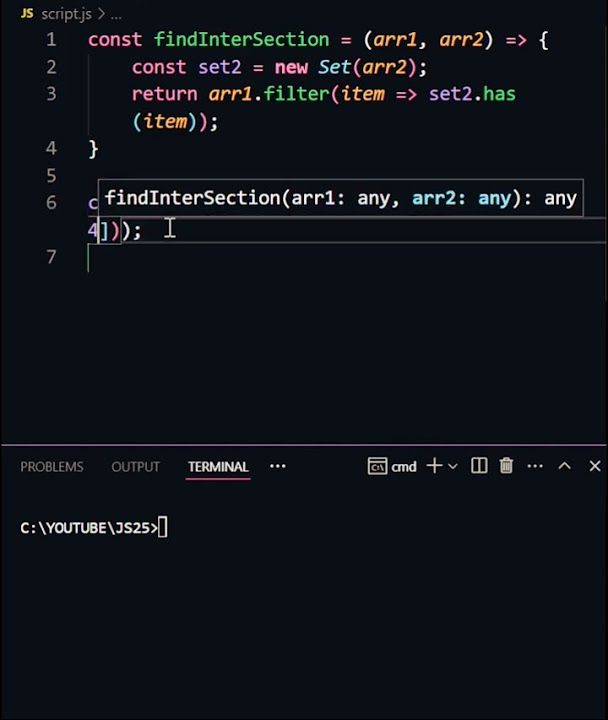
Task: Maximize panel size using the chevron-up icon
Action: tap(564, 466)
